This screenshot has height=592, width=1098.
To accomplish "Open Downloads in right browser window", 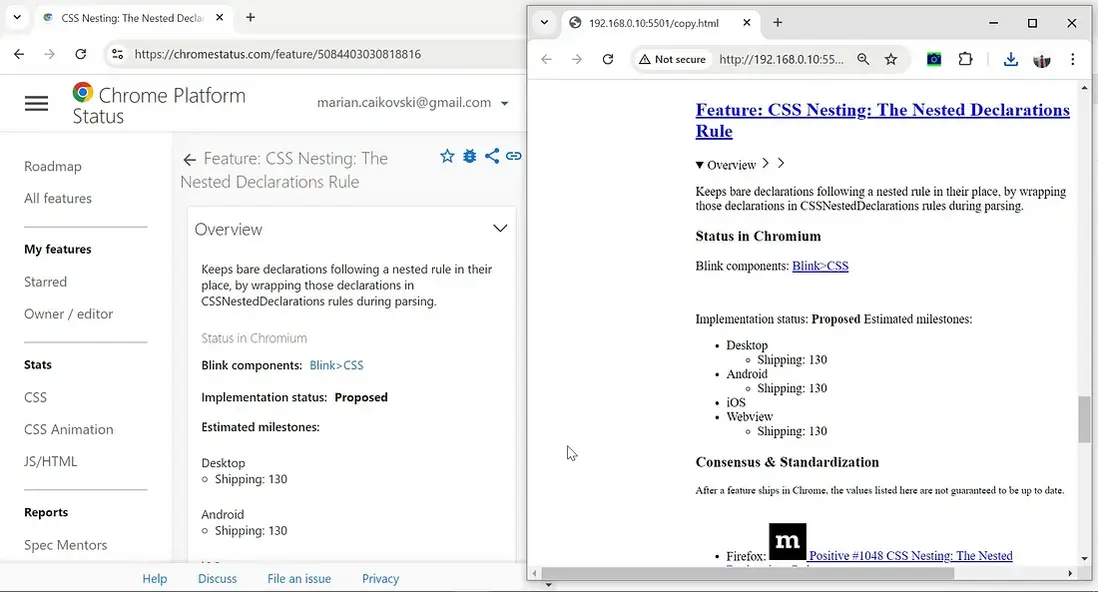I will pyautogui.click(x=1010, y=60).
